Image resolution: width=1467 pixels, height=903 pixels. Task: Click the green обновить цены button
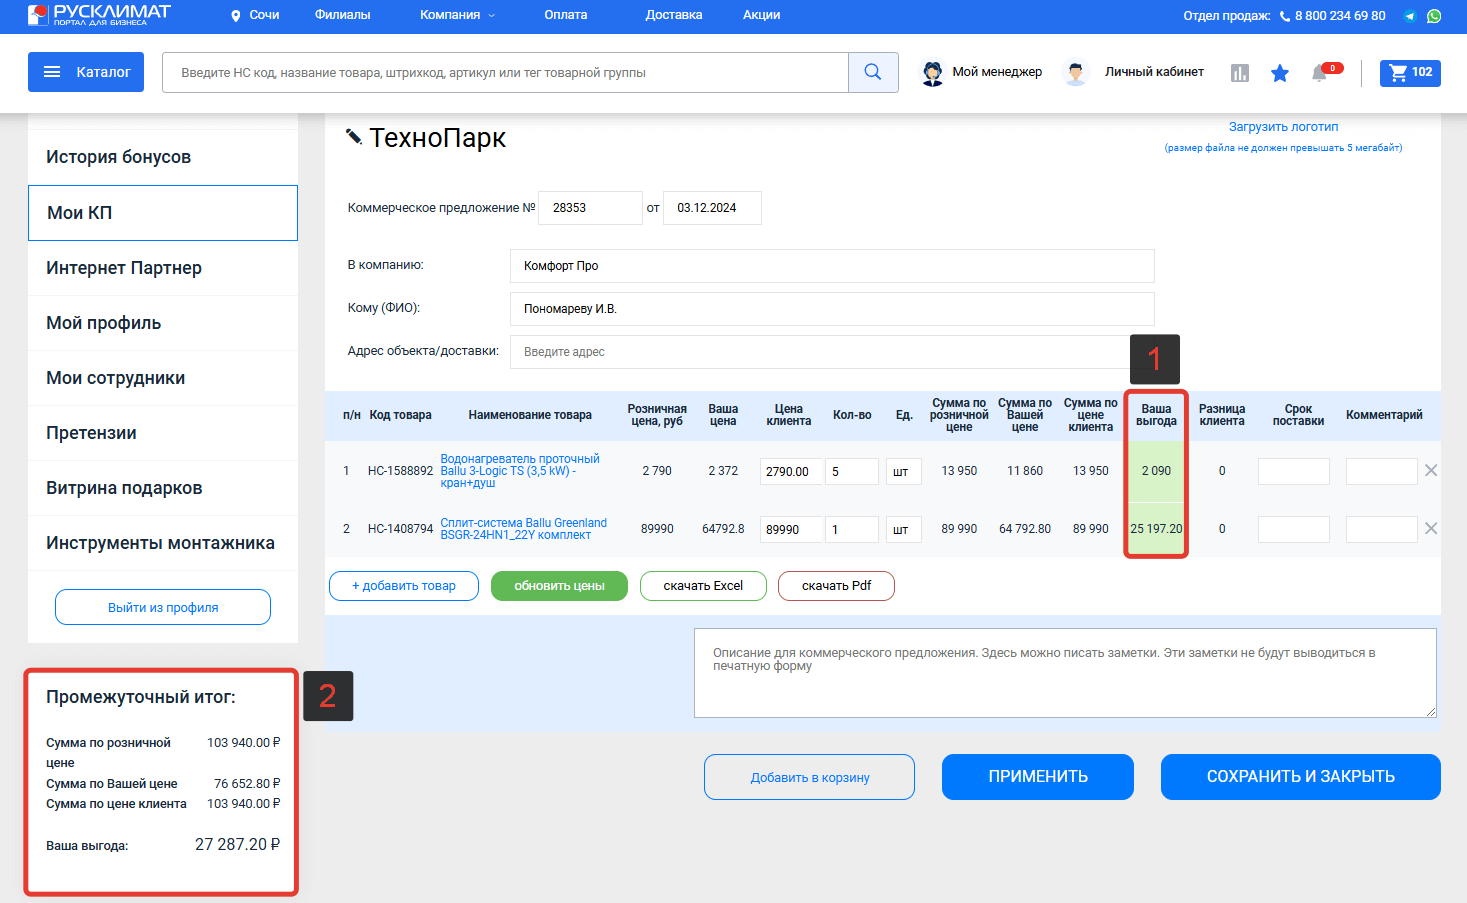tap(559, 586)
